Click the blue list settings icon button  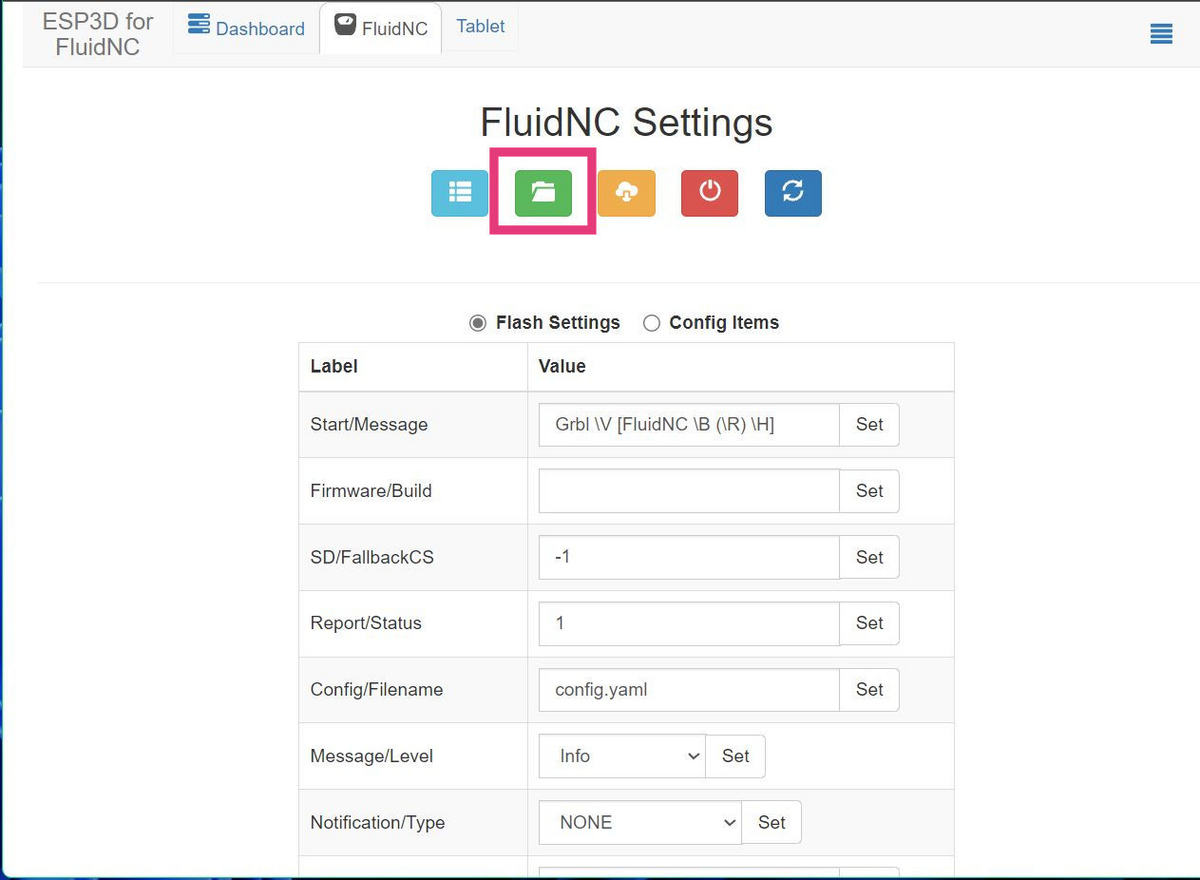460,193
